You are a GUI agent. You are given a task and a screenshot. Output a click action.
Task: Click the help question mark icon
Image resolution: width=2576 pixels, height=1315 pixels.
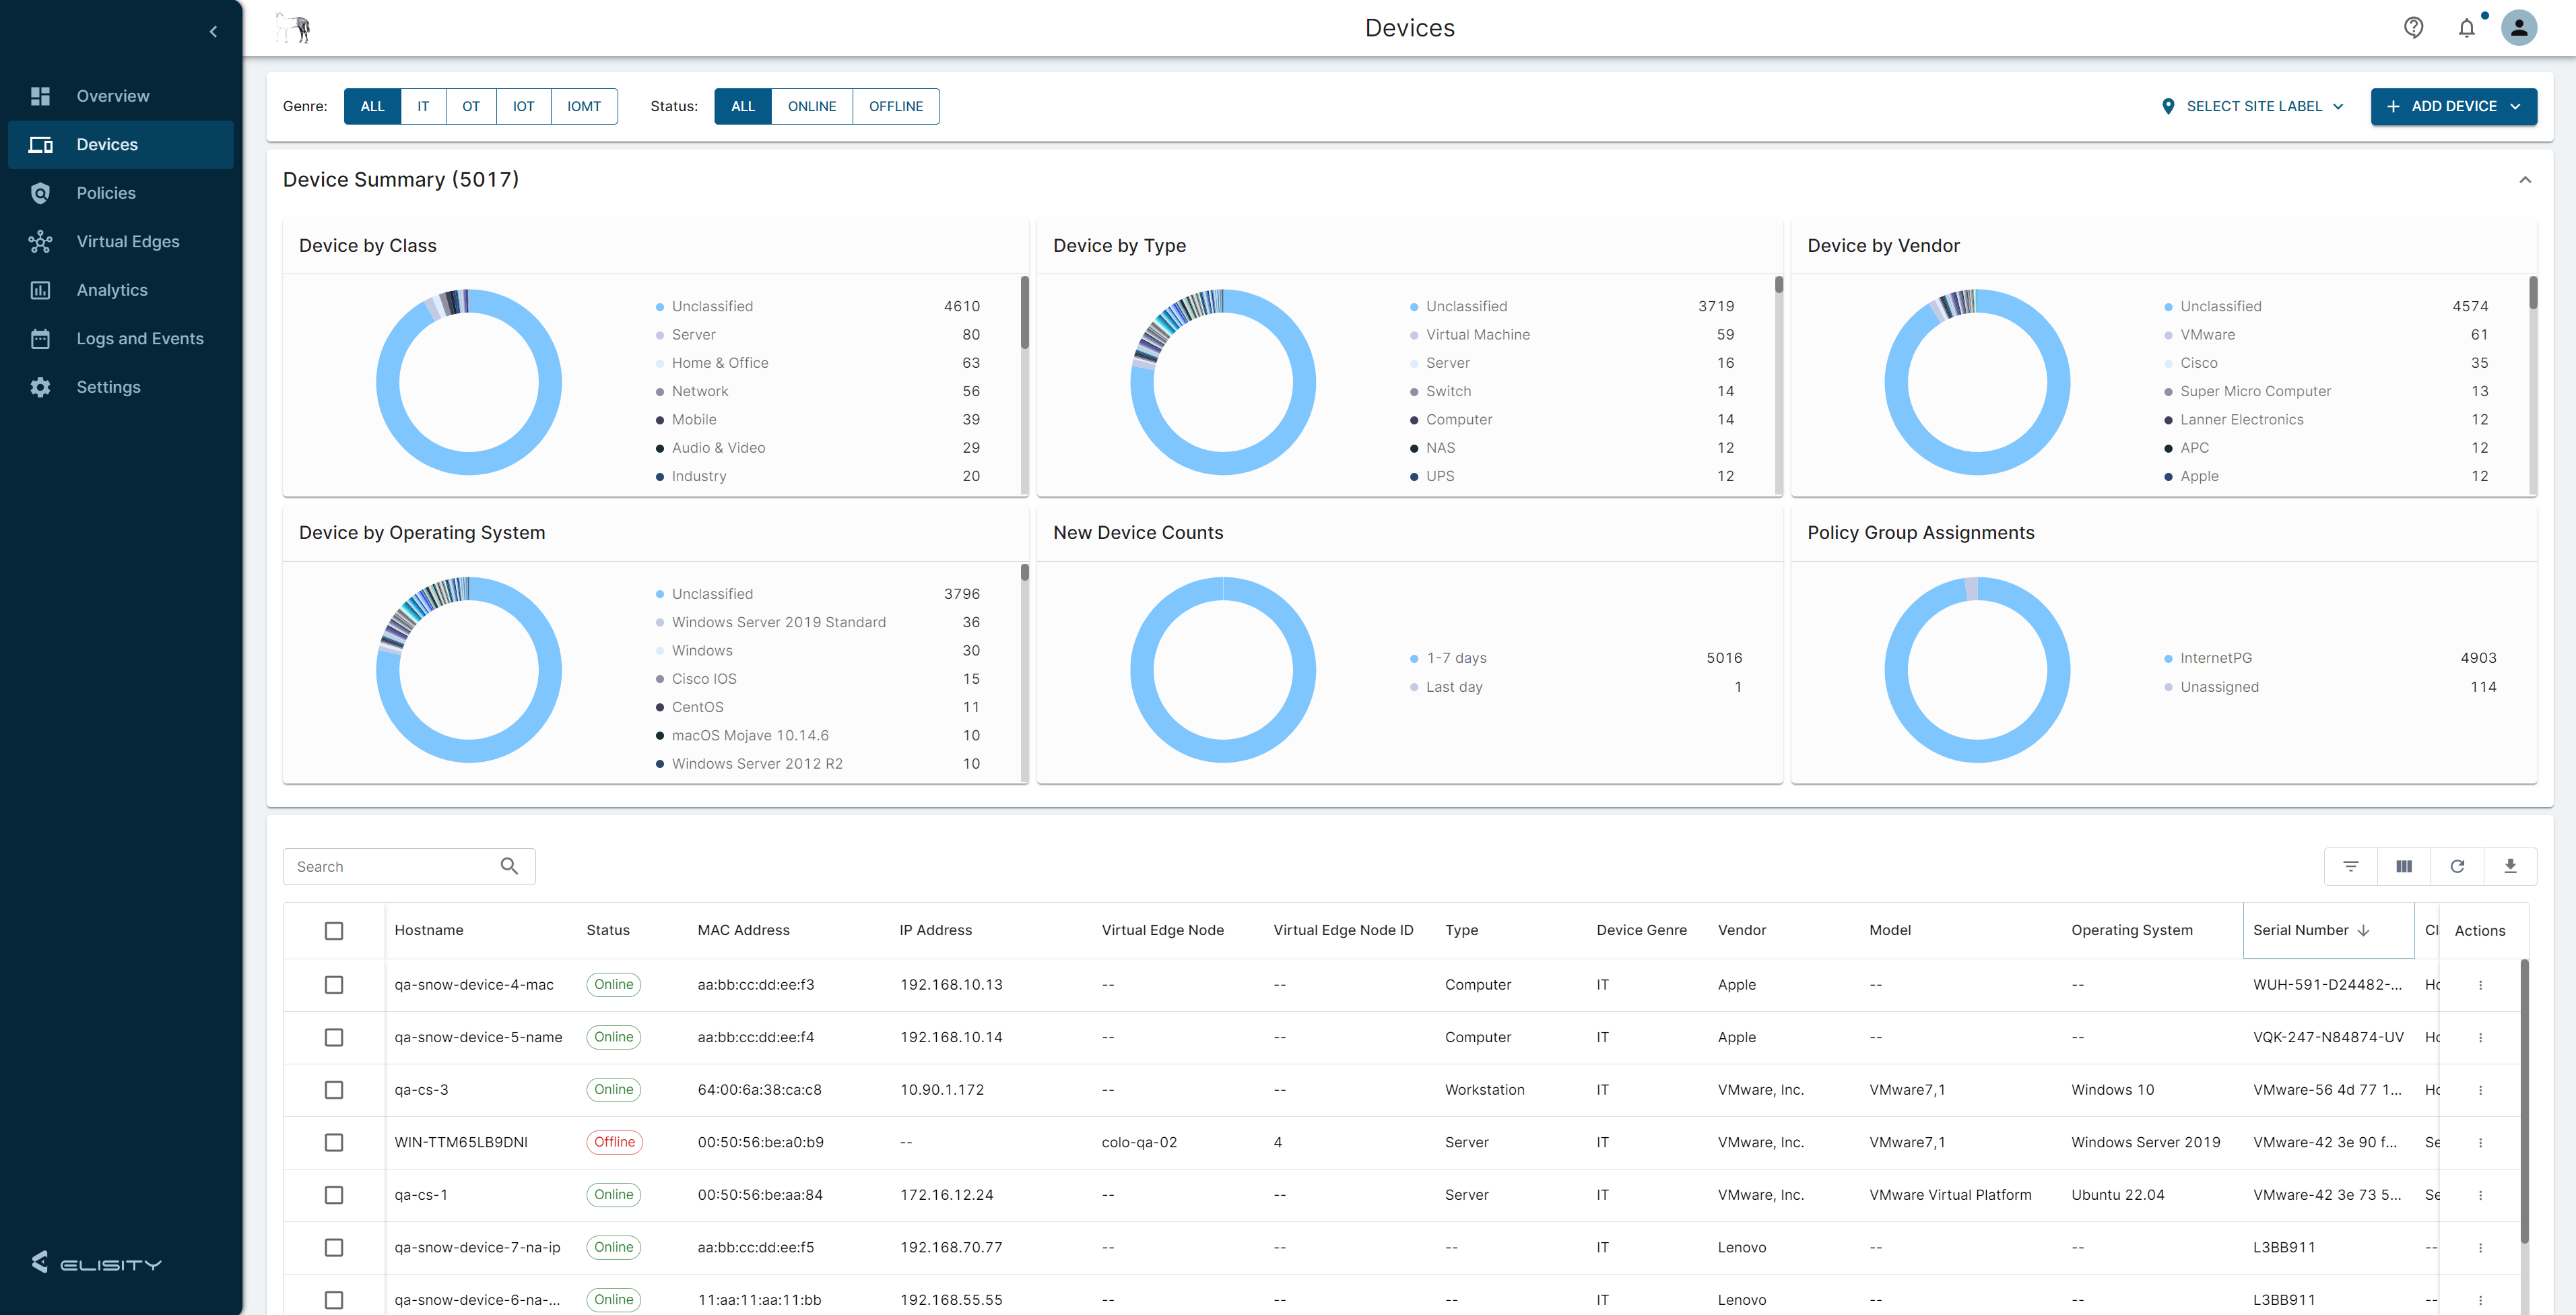point(2413,28)
